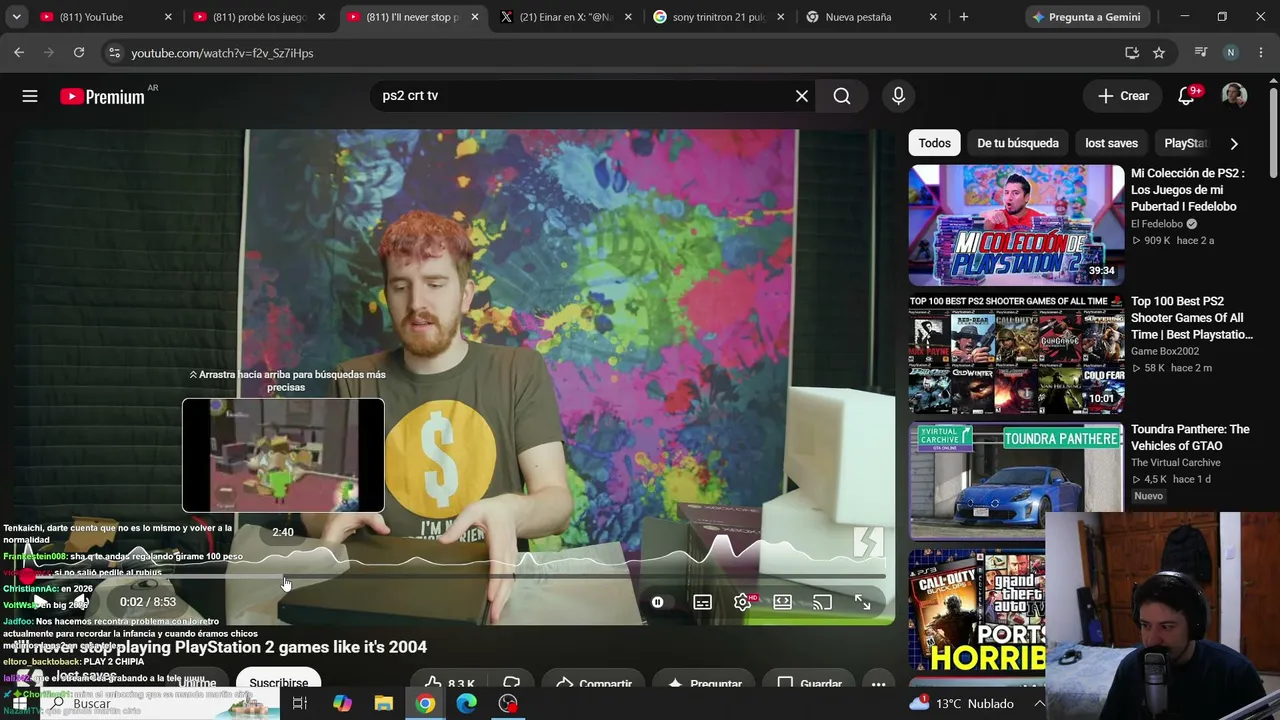
Task: Switch to Einar en X tab
Action: click(x=567, y=17)
